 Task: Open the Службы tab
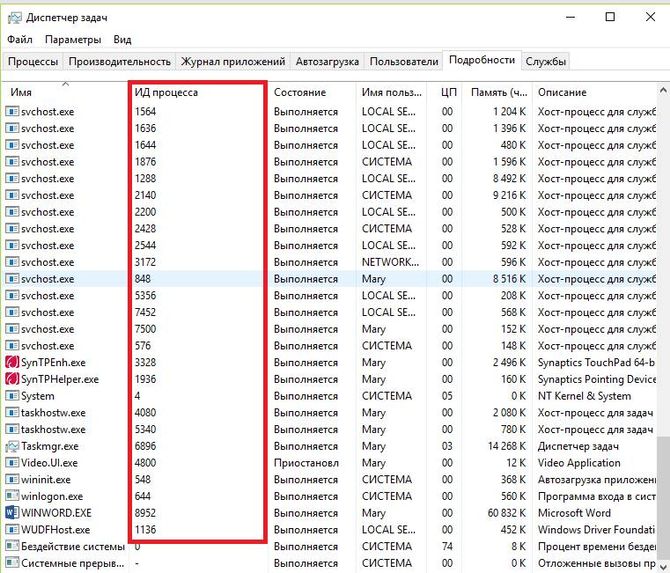[546, 62]
